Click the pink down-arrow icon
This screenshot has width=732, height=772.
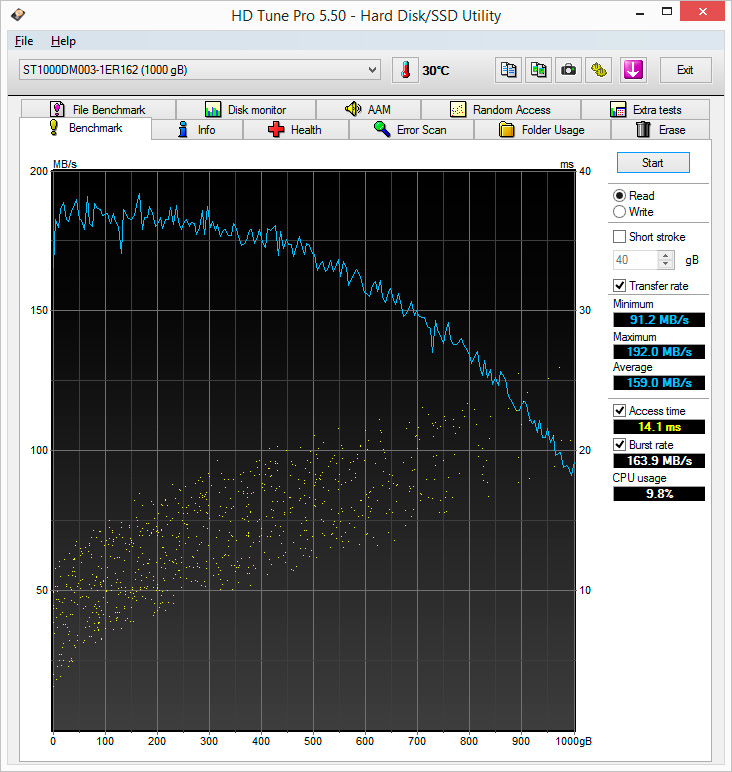point(632,70)
